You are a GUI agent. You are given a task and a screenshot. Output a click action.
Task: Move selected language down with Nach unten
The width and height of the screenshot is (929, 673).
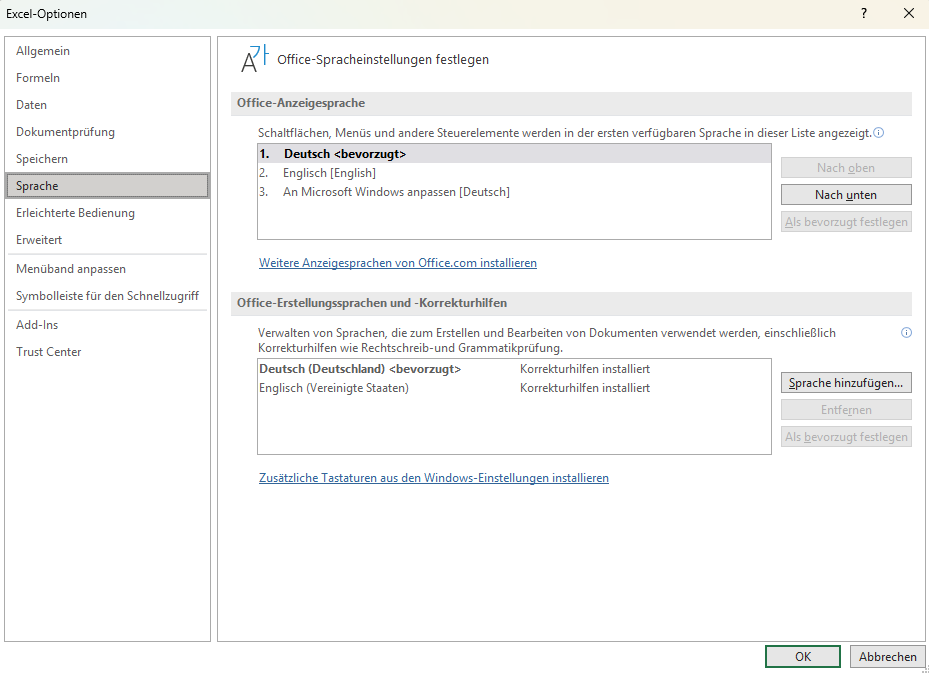(x=845, y=195)
